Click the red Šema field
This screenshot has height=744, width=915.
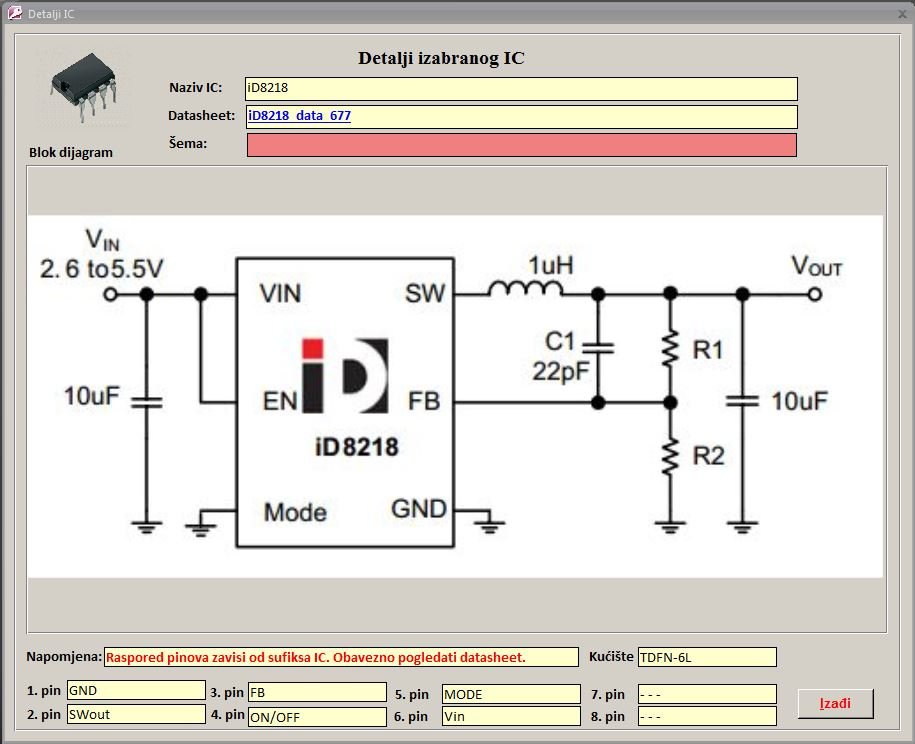521,145
